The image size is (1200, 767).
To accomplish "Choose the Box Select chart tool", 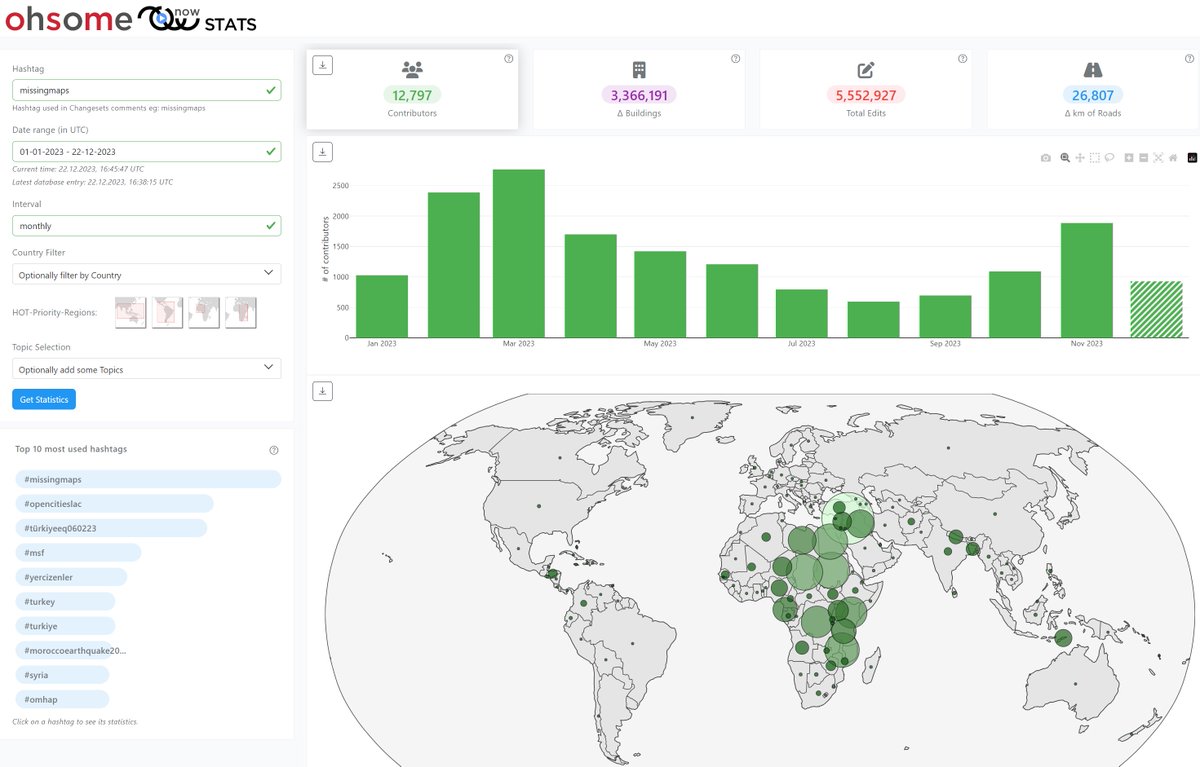I will coord(1095,158).
